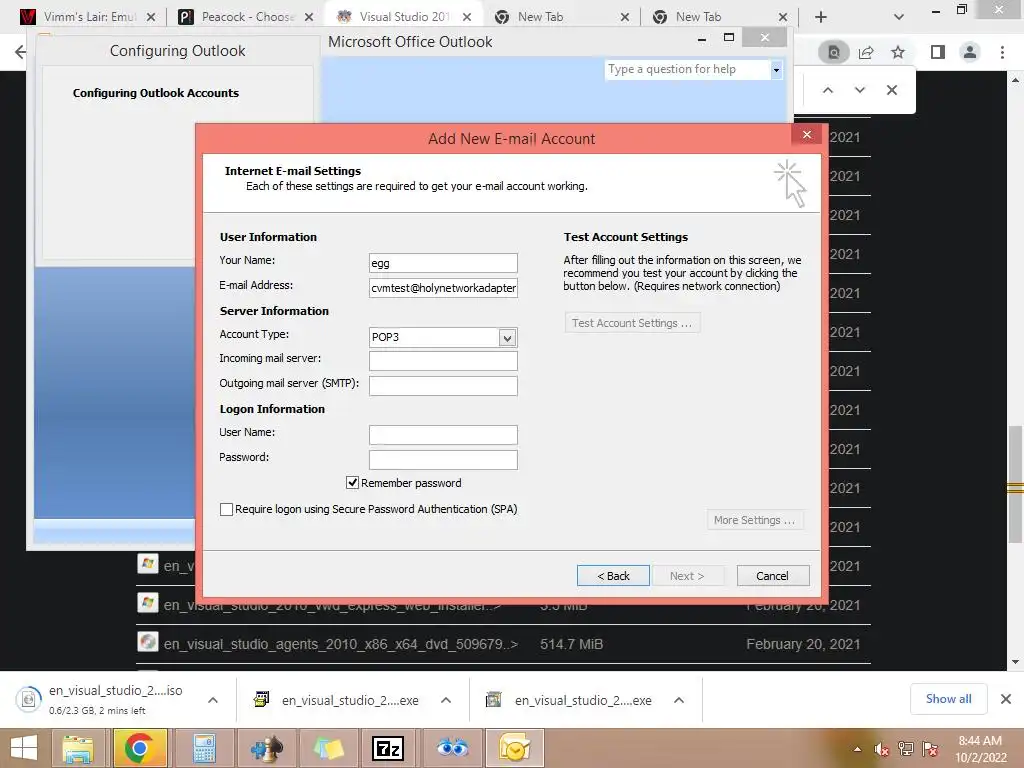Screen dimensions: 1024x768
Task: Open the blue eyes taskbar app
Action: click(x=452, y=748)
